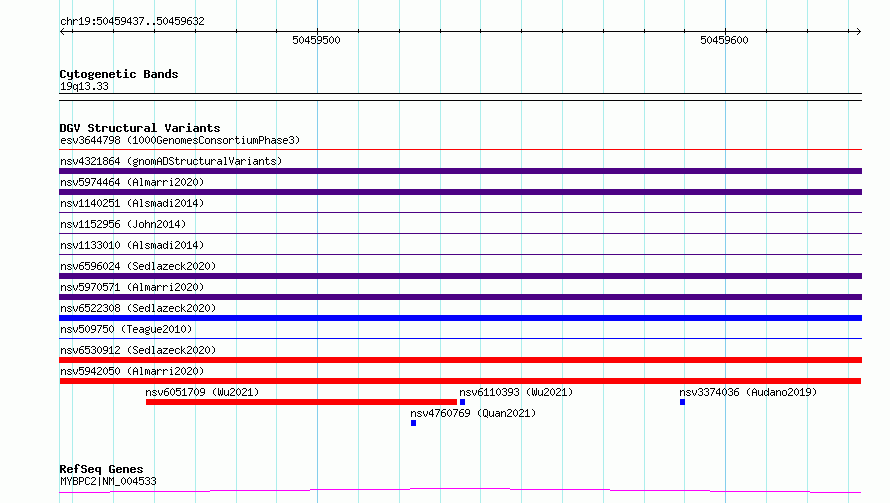Screen dimensions: 890x503
Task: Select nsv6051709 (Wu2021) label
Action: 202,392
